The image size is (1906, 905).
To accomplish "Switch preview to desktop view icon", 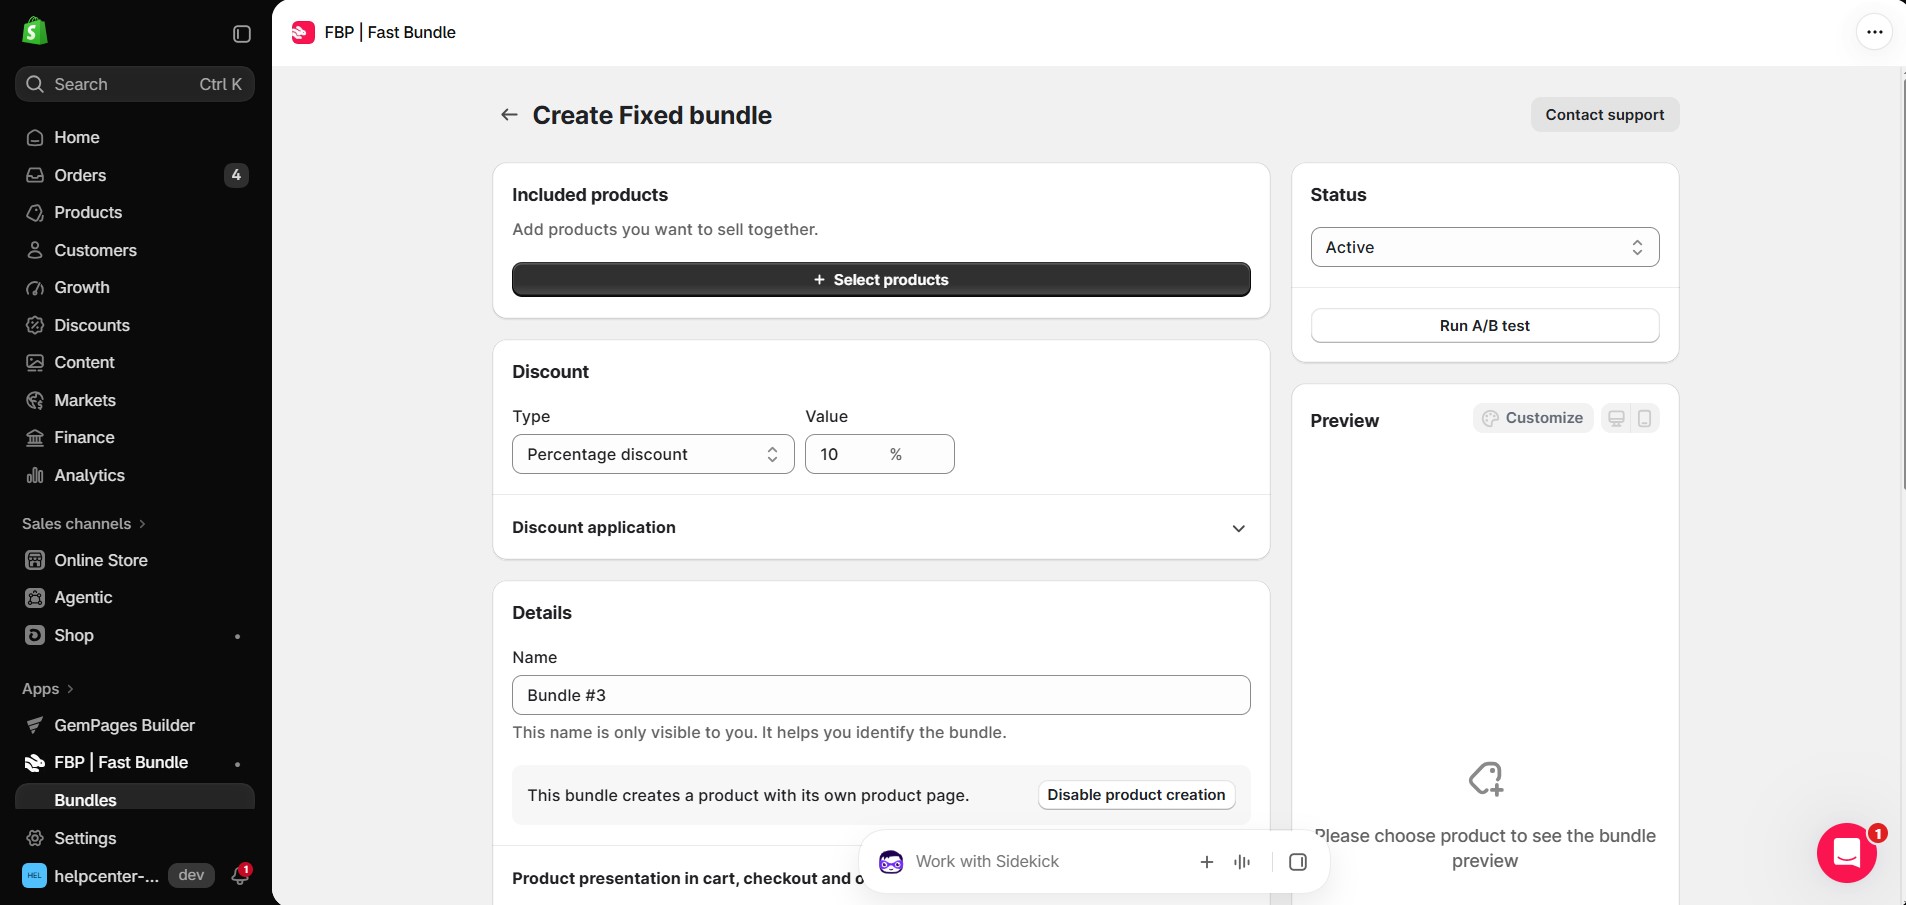I will click(1616, 418).
